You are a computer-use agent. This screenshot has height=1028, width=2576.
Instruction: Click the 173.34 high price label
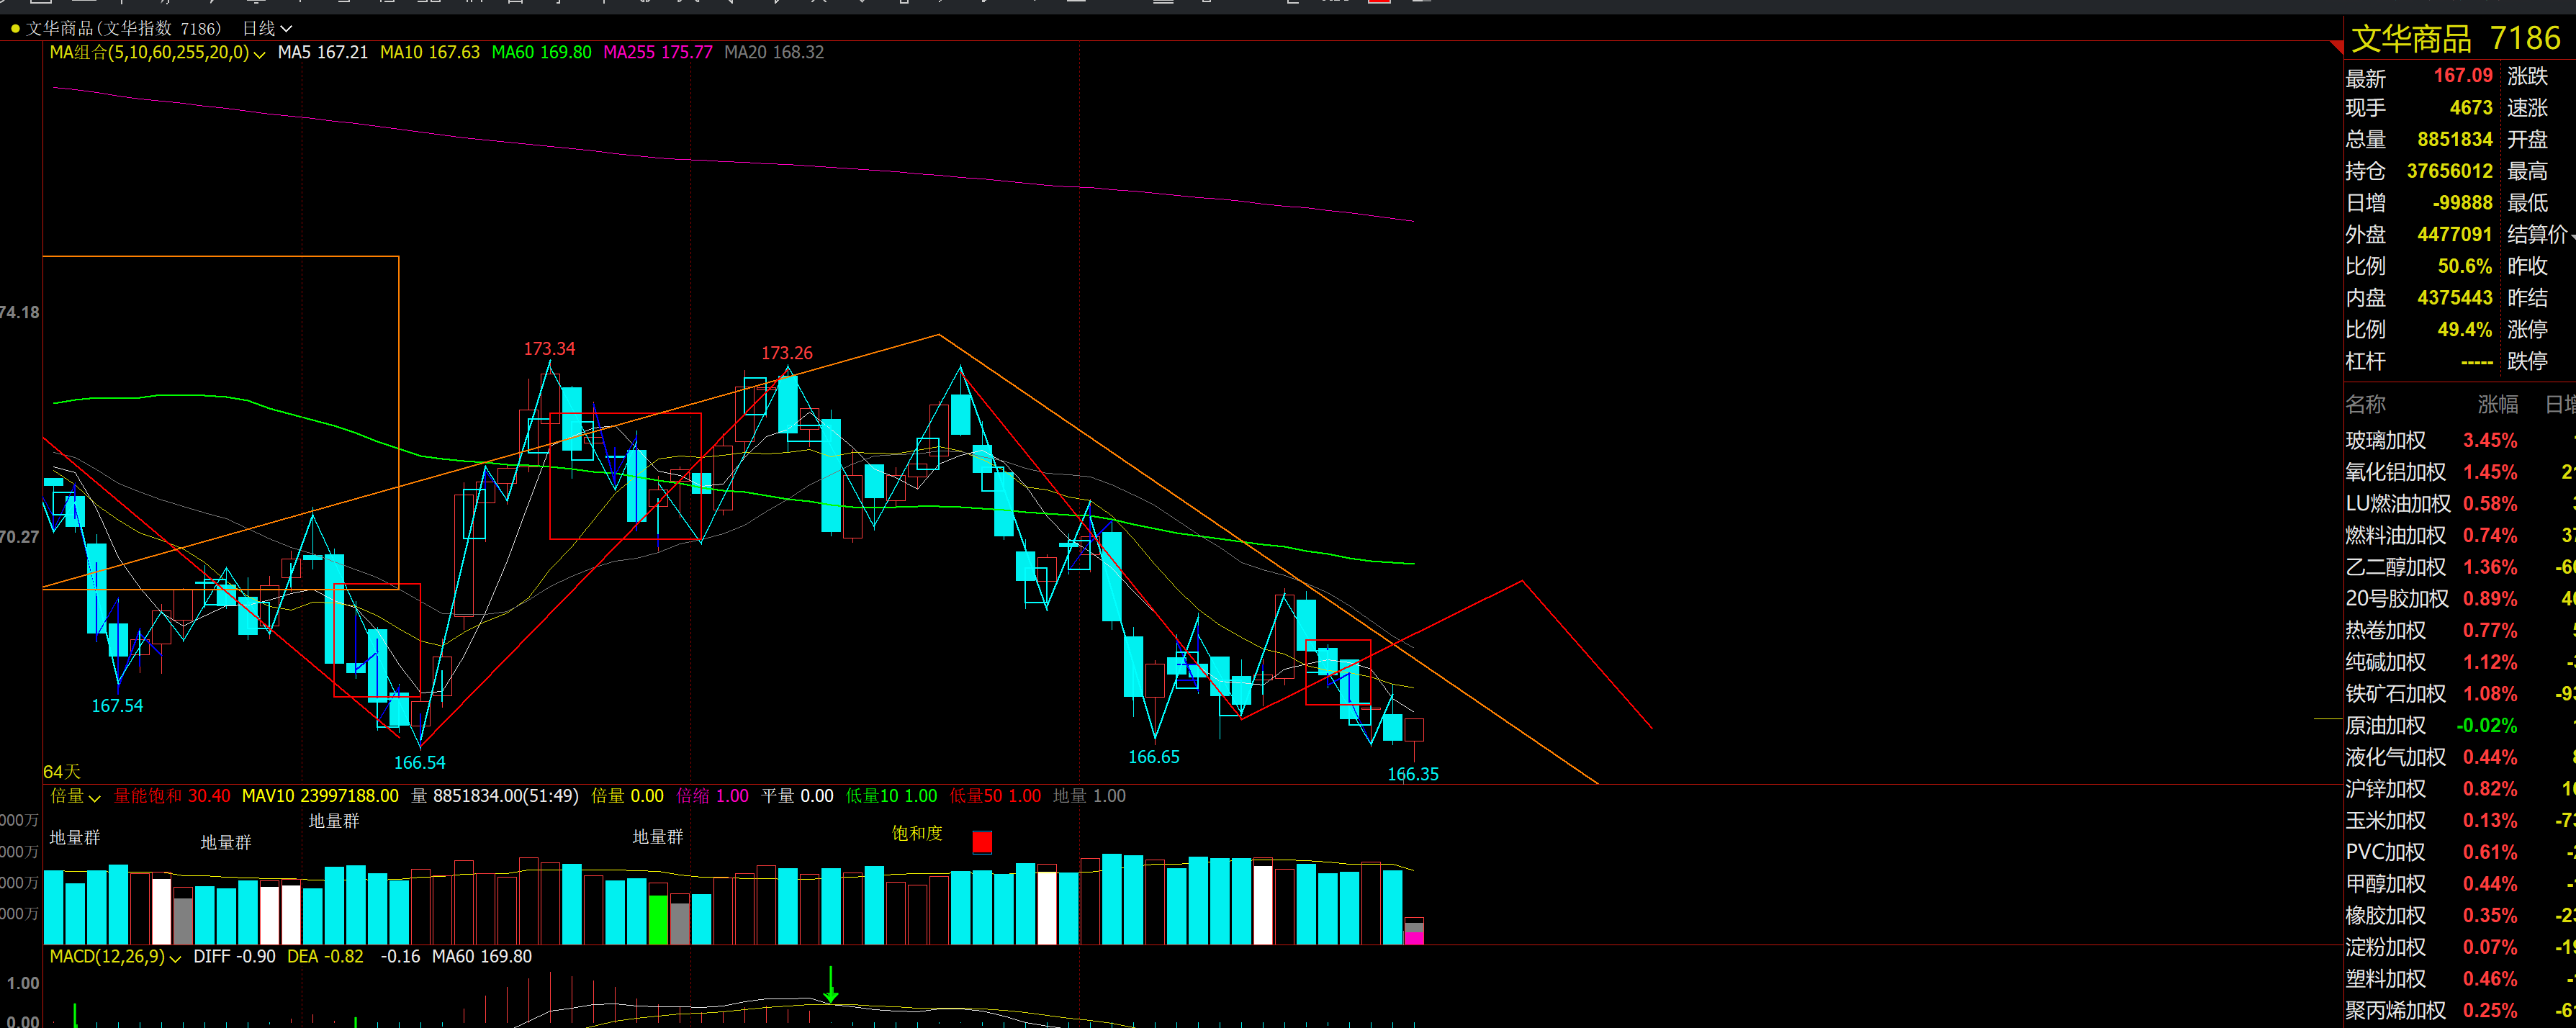click(x=549, y=349)
